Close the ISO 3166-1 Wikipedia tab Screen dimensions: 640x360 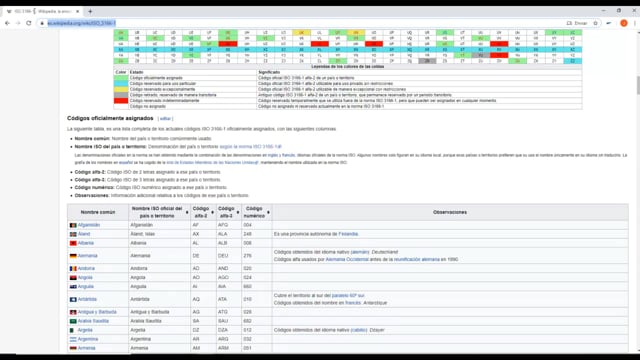click(78, 11)
